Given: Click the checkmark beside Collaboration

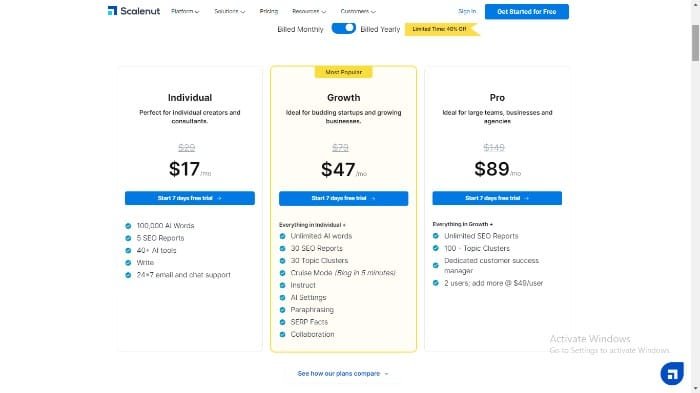Looking at the screenshot, I should [x=283, y=334].
